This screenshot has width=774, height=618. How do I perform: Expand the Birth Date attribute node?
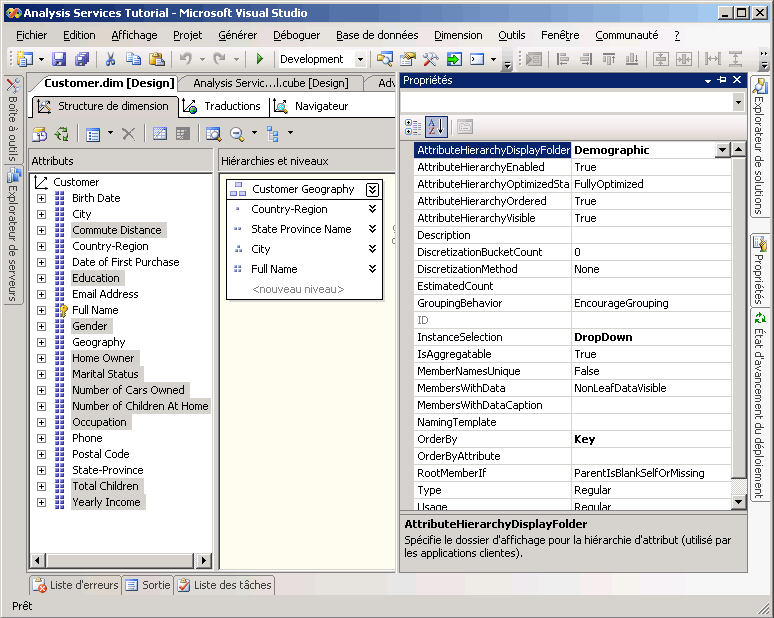click(x=41, y=198)
